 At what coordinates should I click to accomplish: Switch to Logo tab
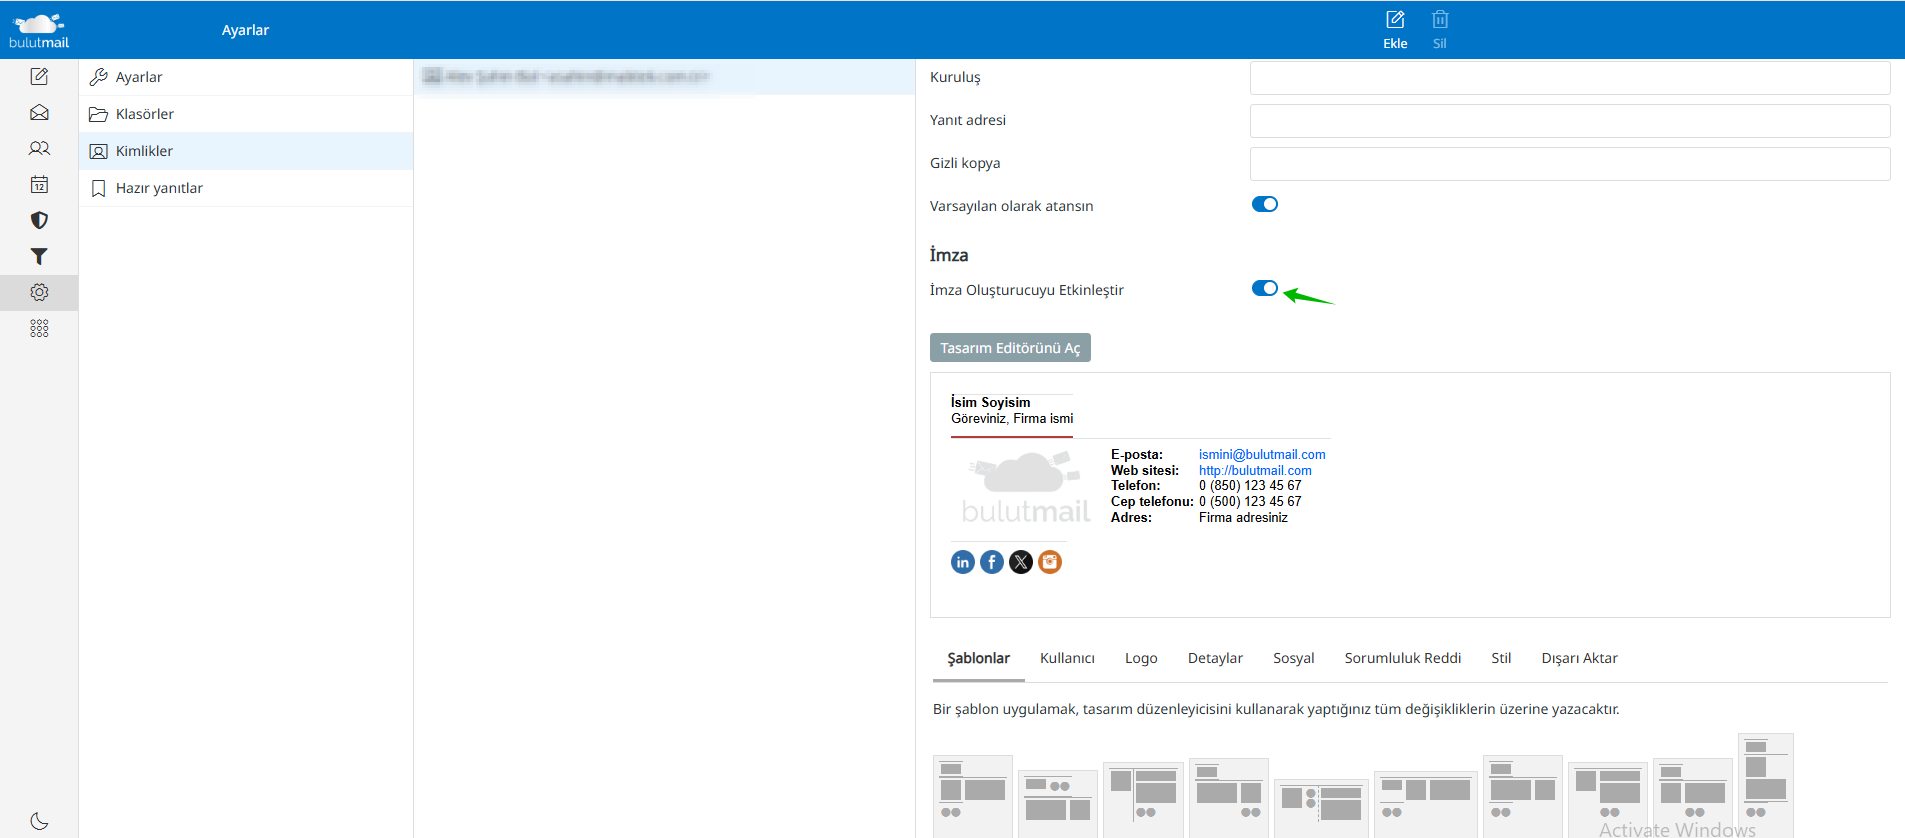(1141, 658)
